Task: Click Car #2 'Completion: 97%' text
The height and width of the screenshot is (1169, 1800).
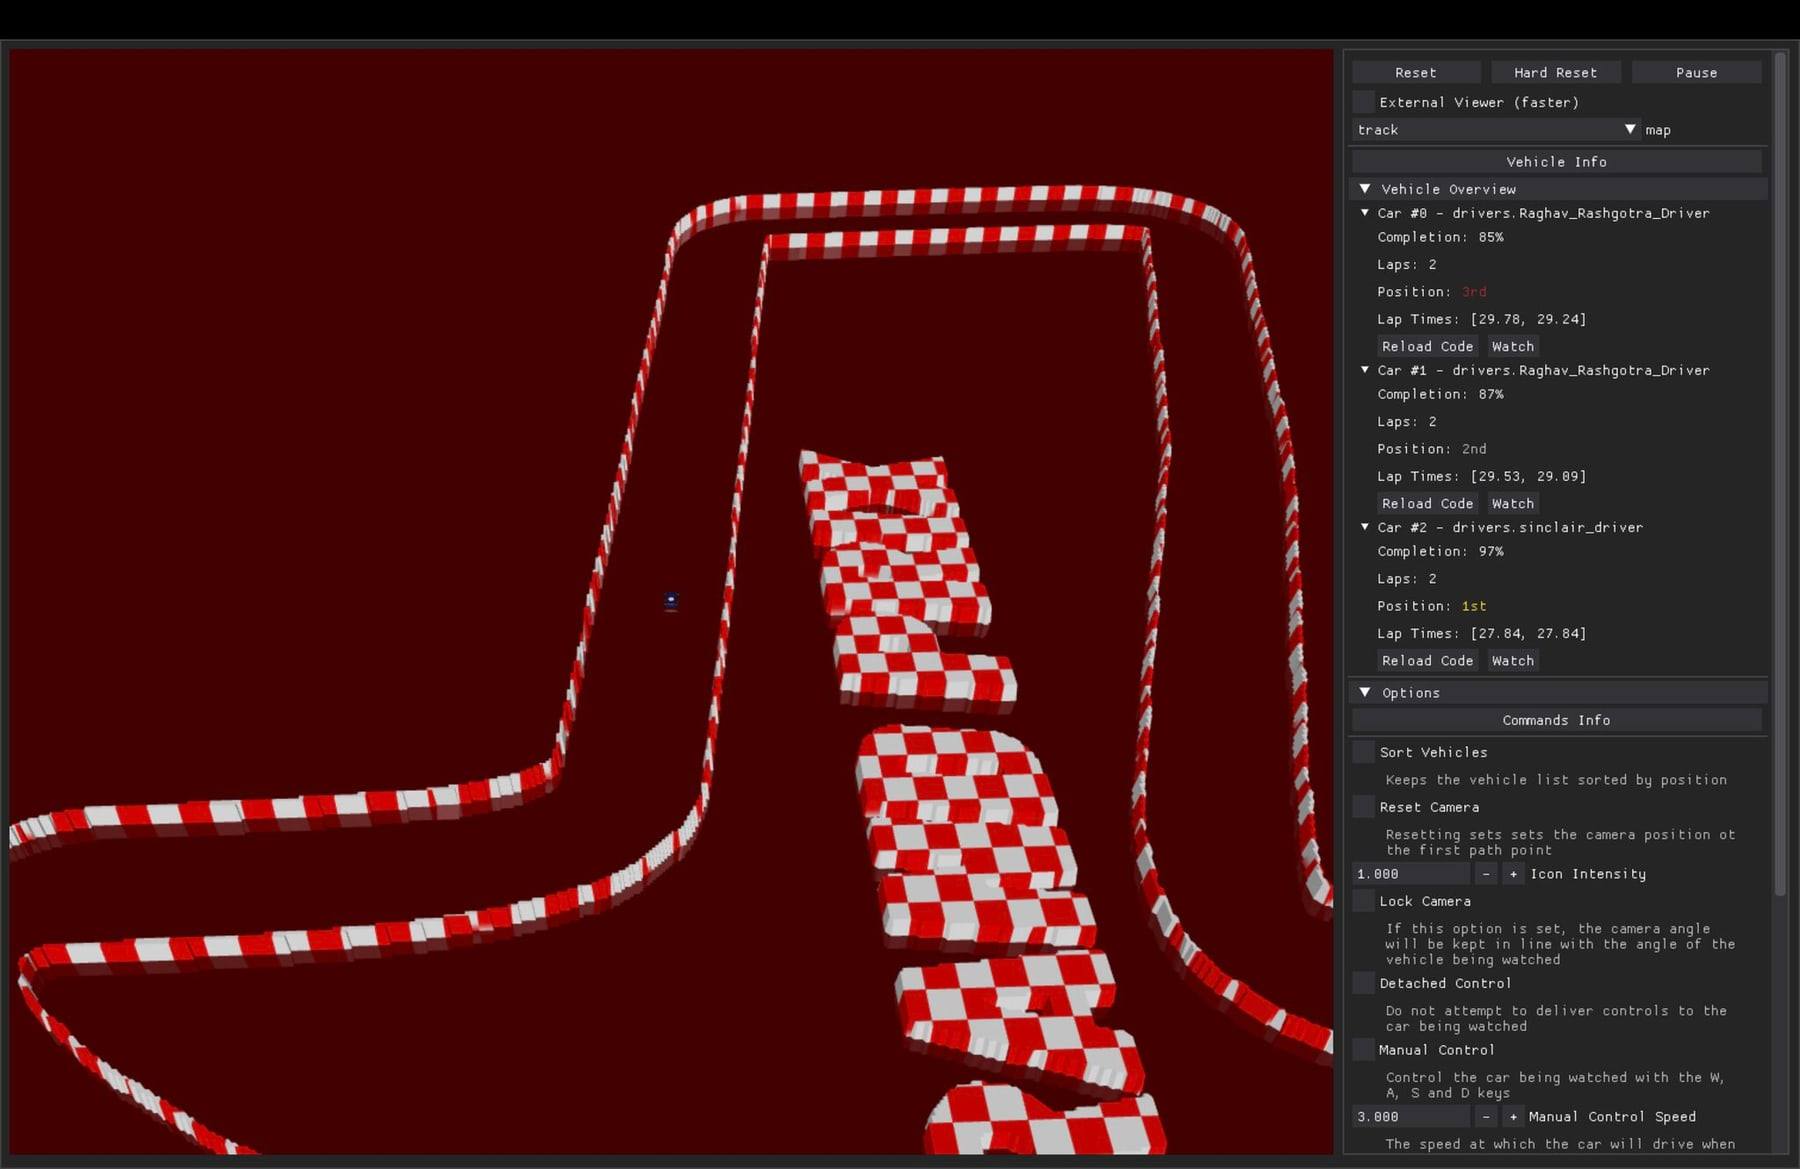Action: 1440,551
